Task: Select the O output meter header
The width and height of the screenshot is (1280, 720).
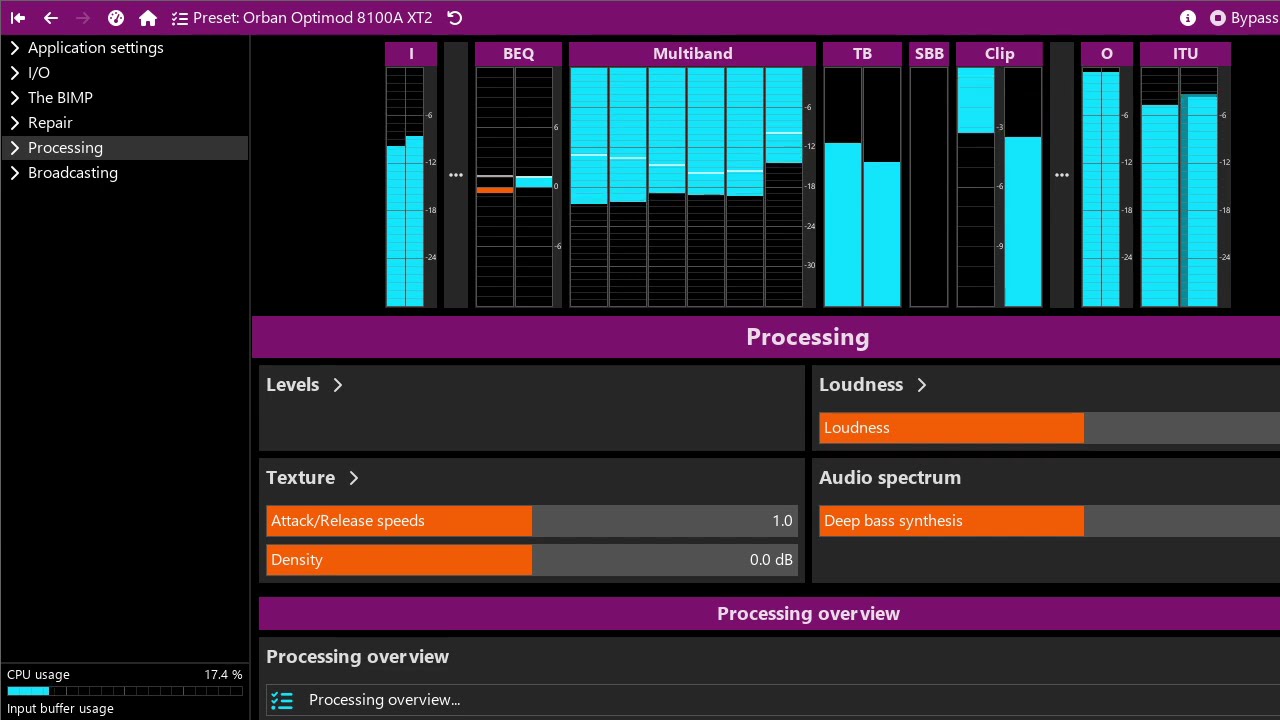Action: (x=1107, y=54)
